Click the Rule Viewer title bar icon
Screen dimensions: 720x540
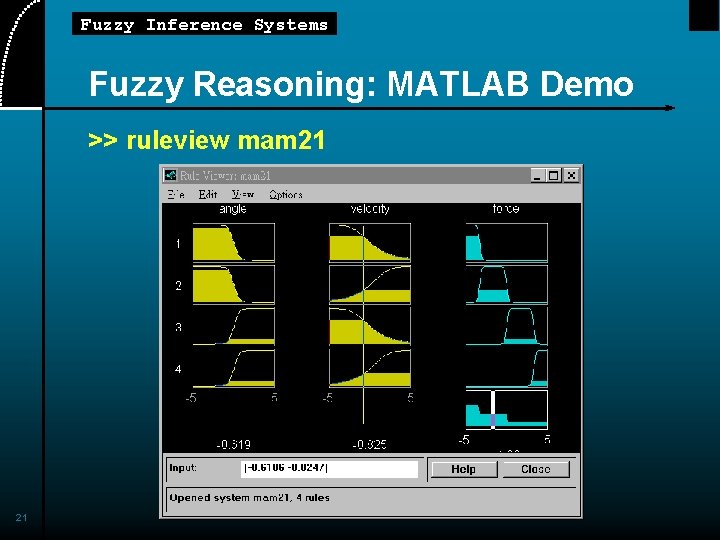point(170,175)
